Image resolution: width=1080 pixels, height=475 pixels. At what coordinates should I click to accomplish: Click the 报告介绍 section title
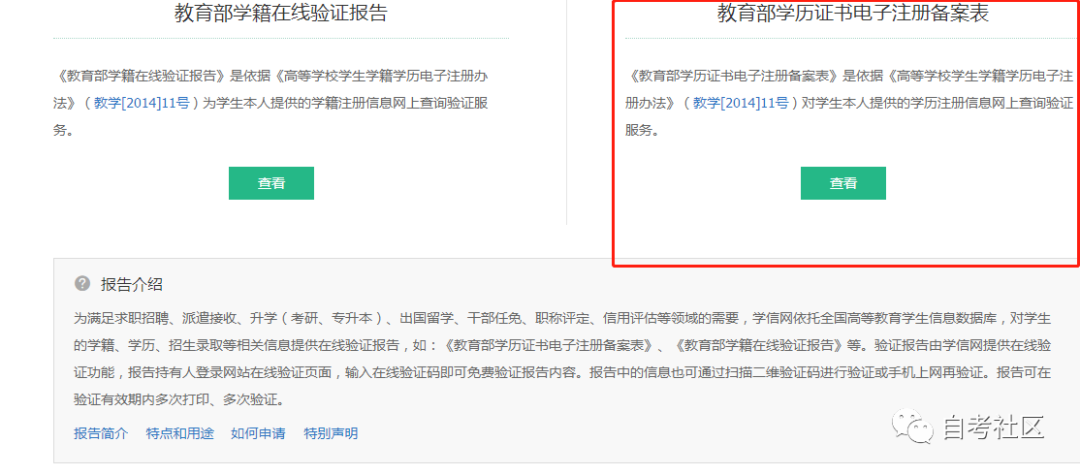click(131, 284)
